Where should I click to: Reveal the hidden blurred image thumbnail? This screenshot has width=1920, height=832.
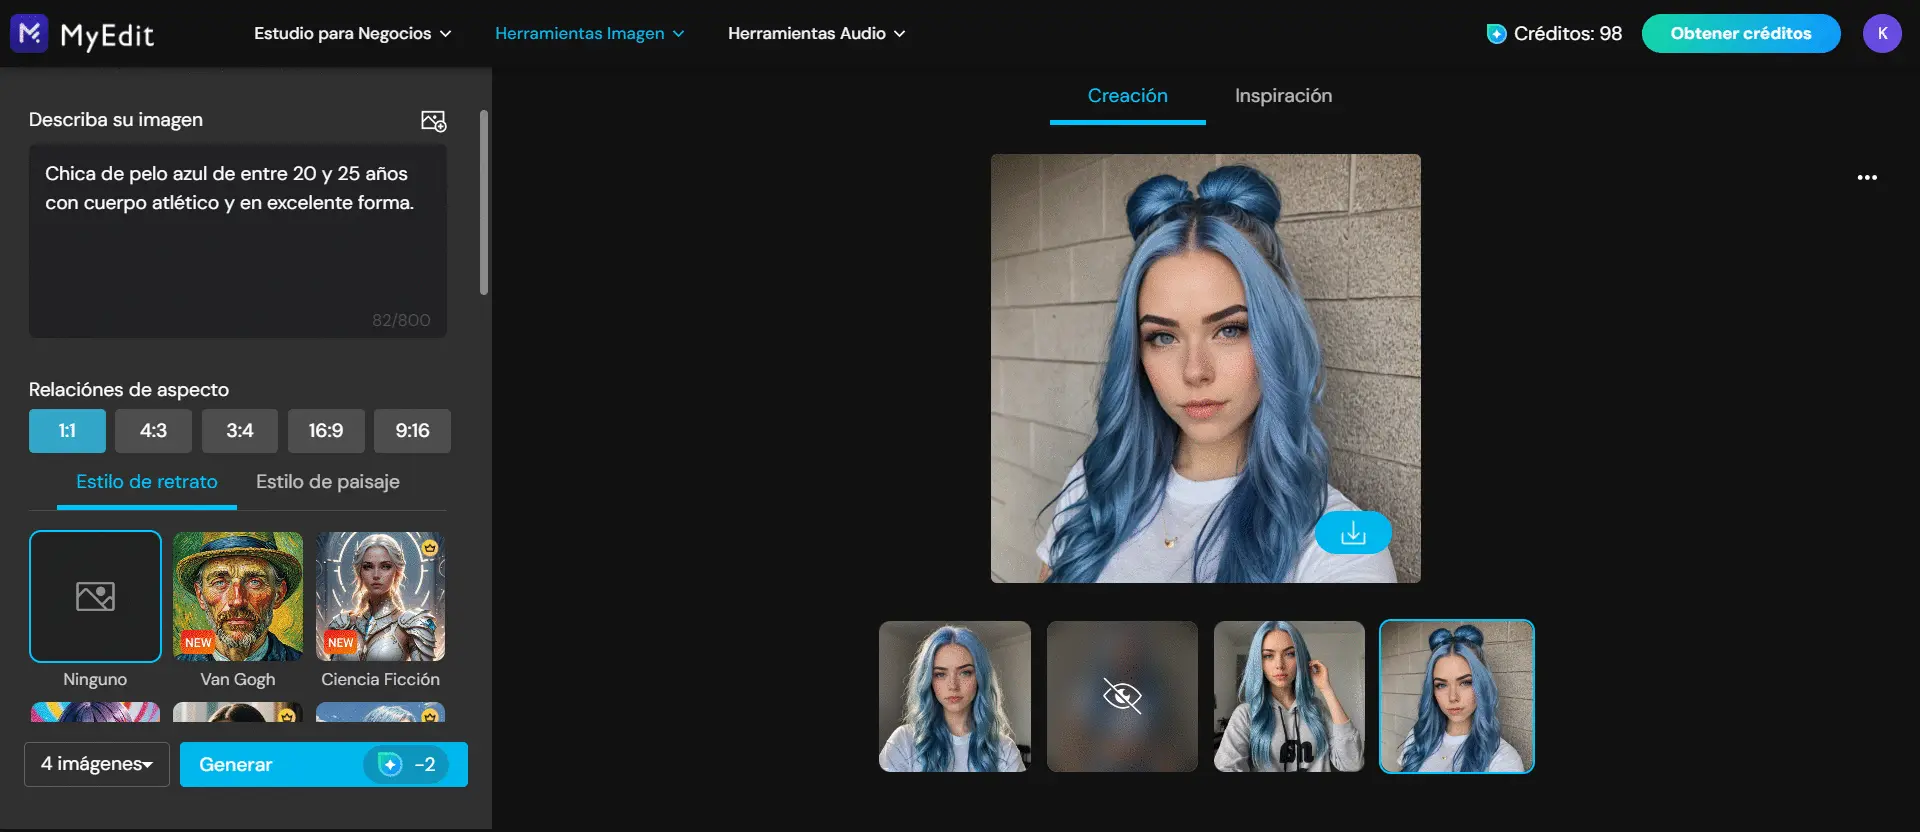click(1122, 696)
